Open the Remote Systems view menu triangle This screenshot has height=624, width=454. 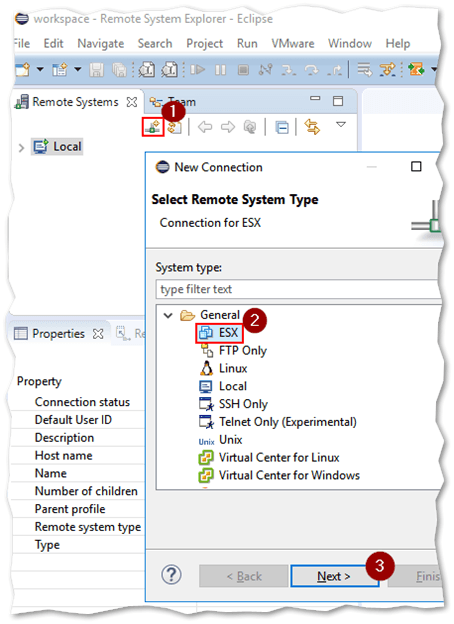pyautogui.click(x=341, y=125)
